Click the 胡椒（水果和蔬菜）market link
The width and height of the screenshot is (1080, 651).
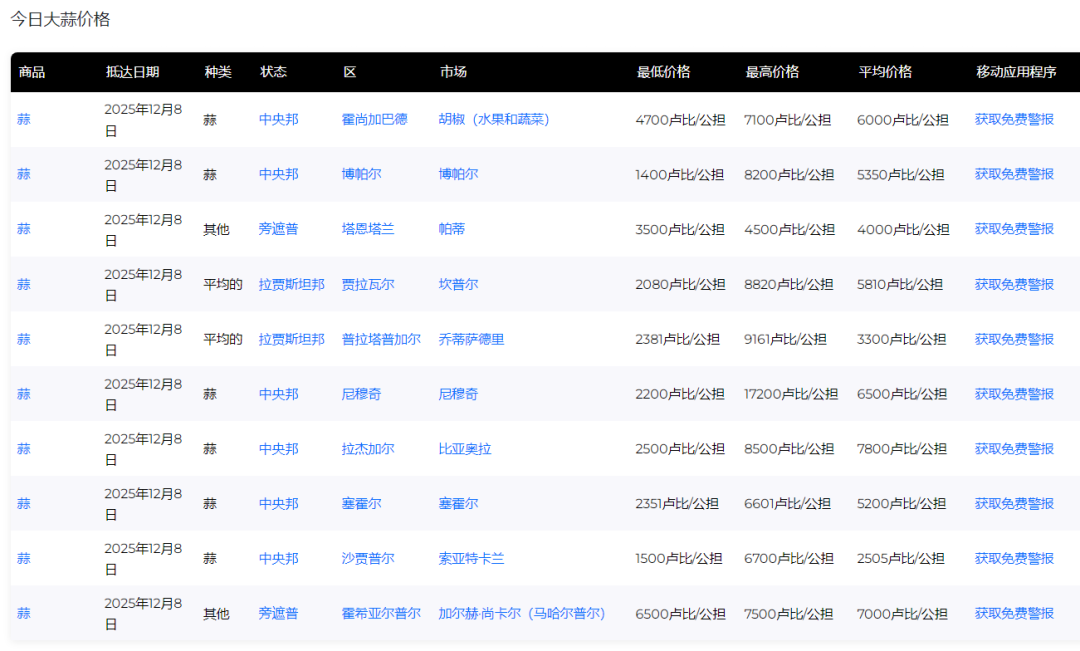click(x=494, y=120)
